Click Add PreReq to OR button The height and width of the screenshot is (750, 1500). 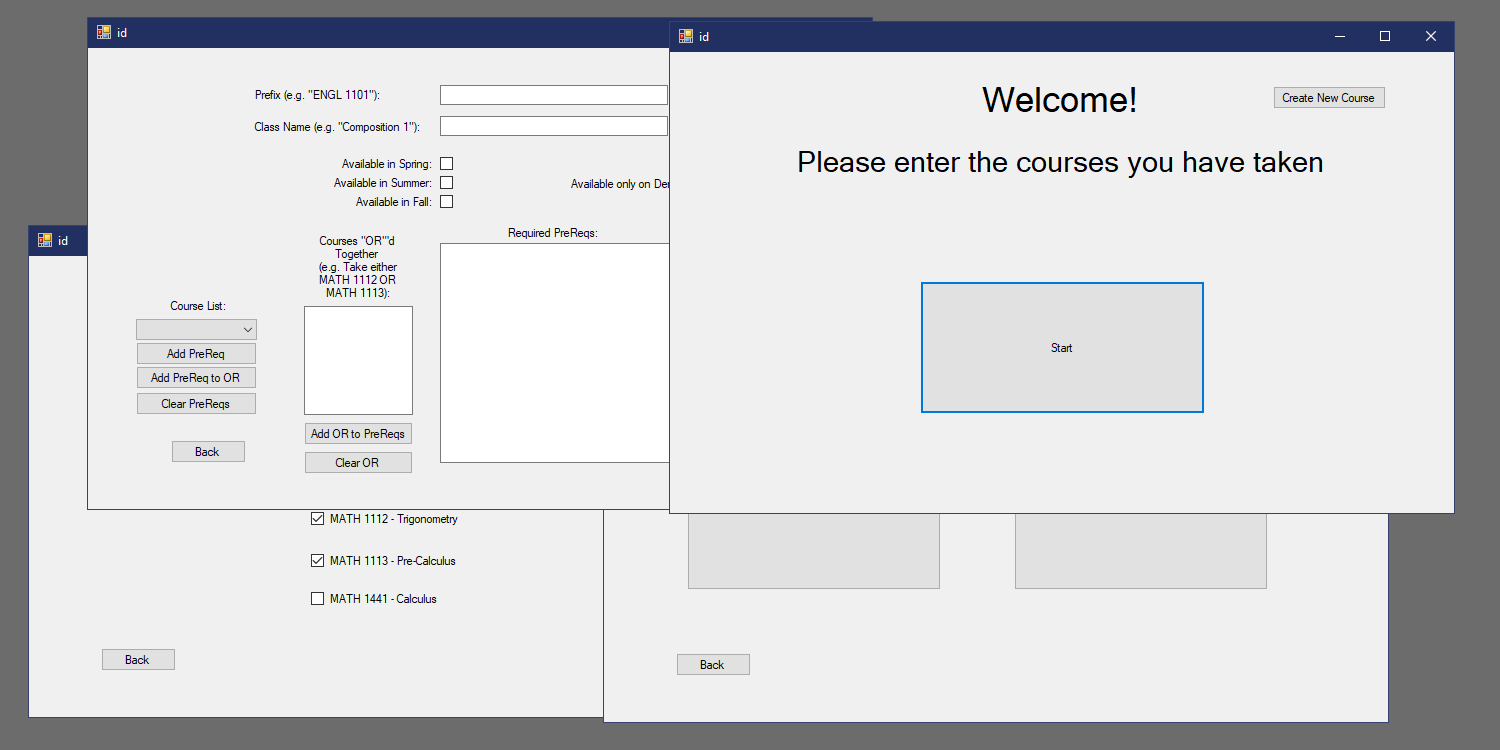click(x=196, y=378)
